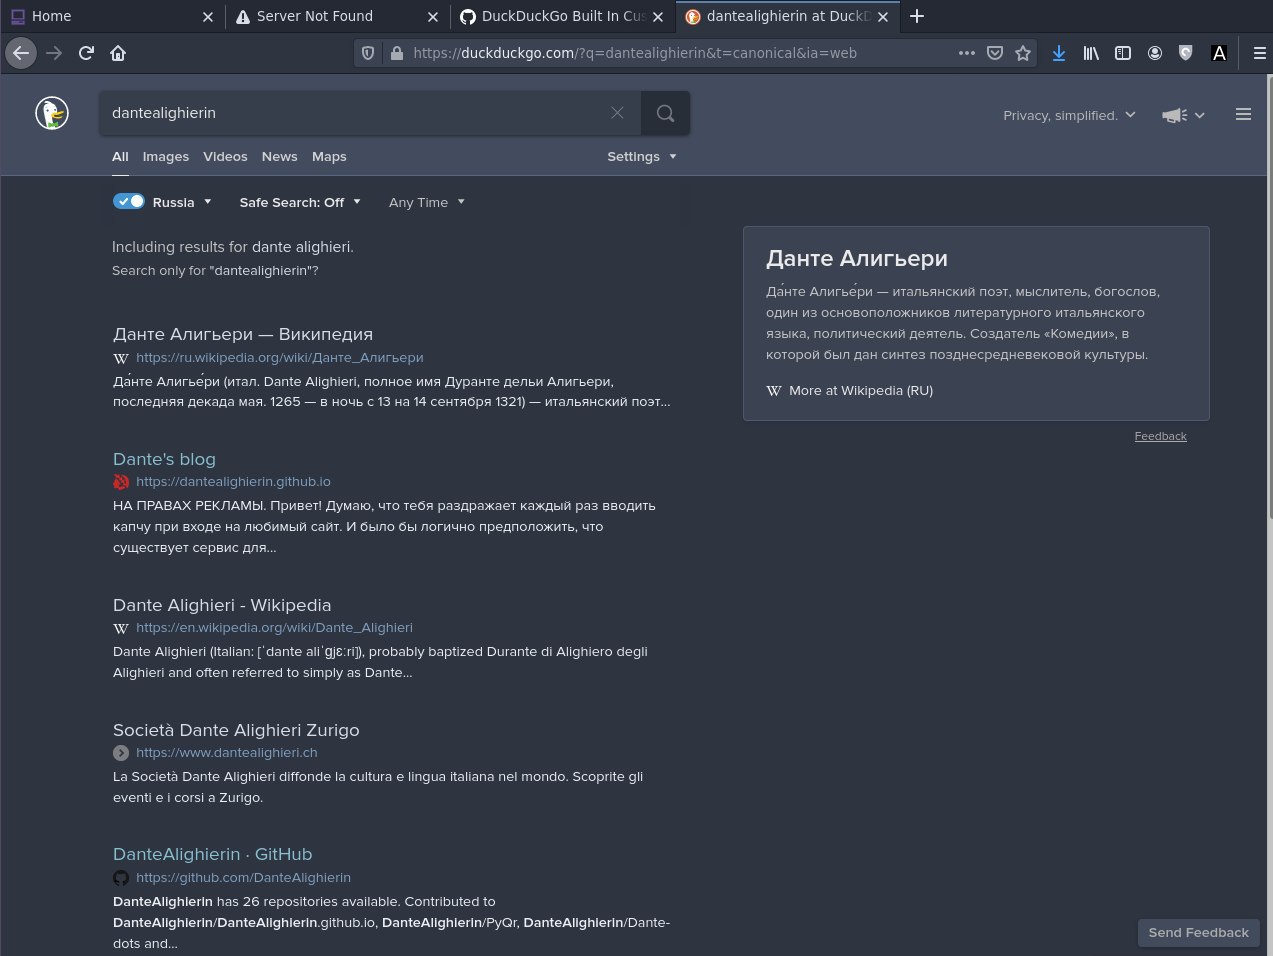The width and height of the screenshot is (1273, 956).
Task: Click the shield extension icon in the toolbar
Action: pyautogui.click(x=1186, y=53)
